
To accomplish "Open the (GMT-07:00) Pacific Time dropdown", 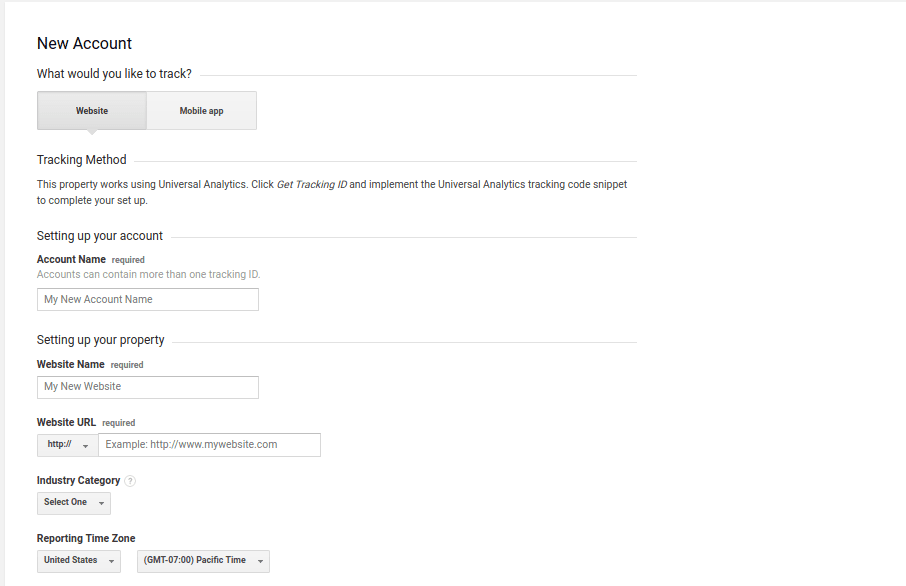I will 203,560.
